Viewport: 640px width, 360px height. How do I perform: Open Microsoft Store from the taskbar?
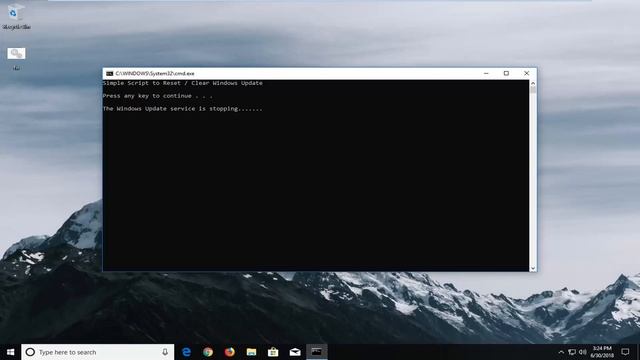(273, 352)
